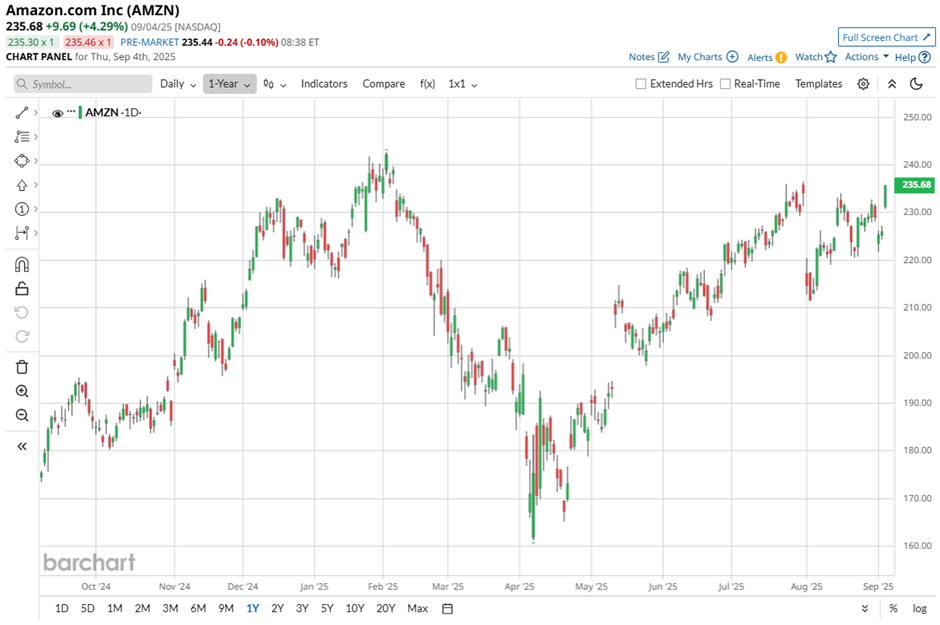Click the Help question mark icon
This screenshot has height=625, width=940.
(924, 58)
